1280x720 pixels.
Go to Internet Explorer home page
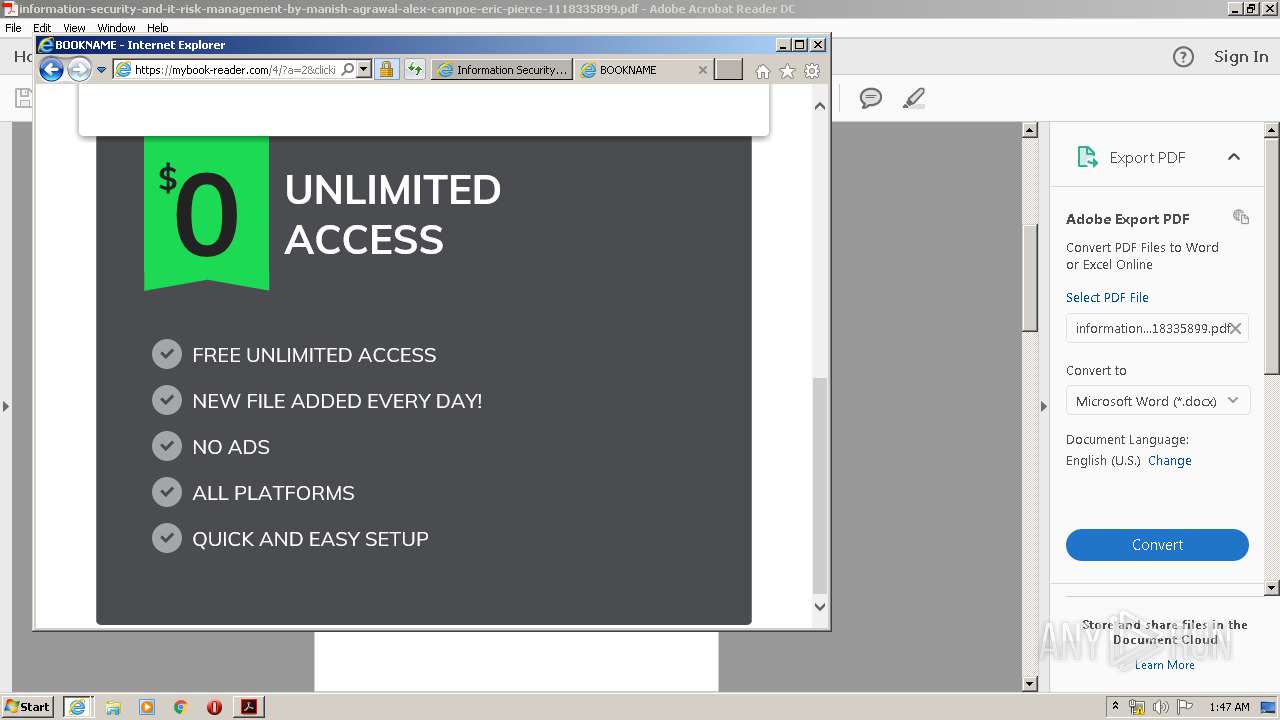[763, 71]
